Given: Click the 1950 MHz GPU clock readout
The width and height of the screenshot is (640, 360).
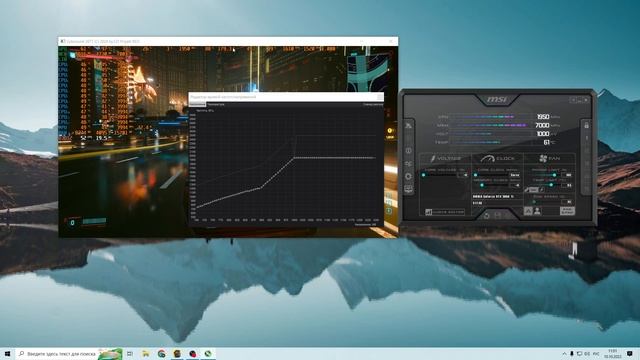Looking at the screenshot, I should click(x=543, y=117).
